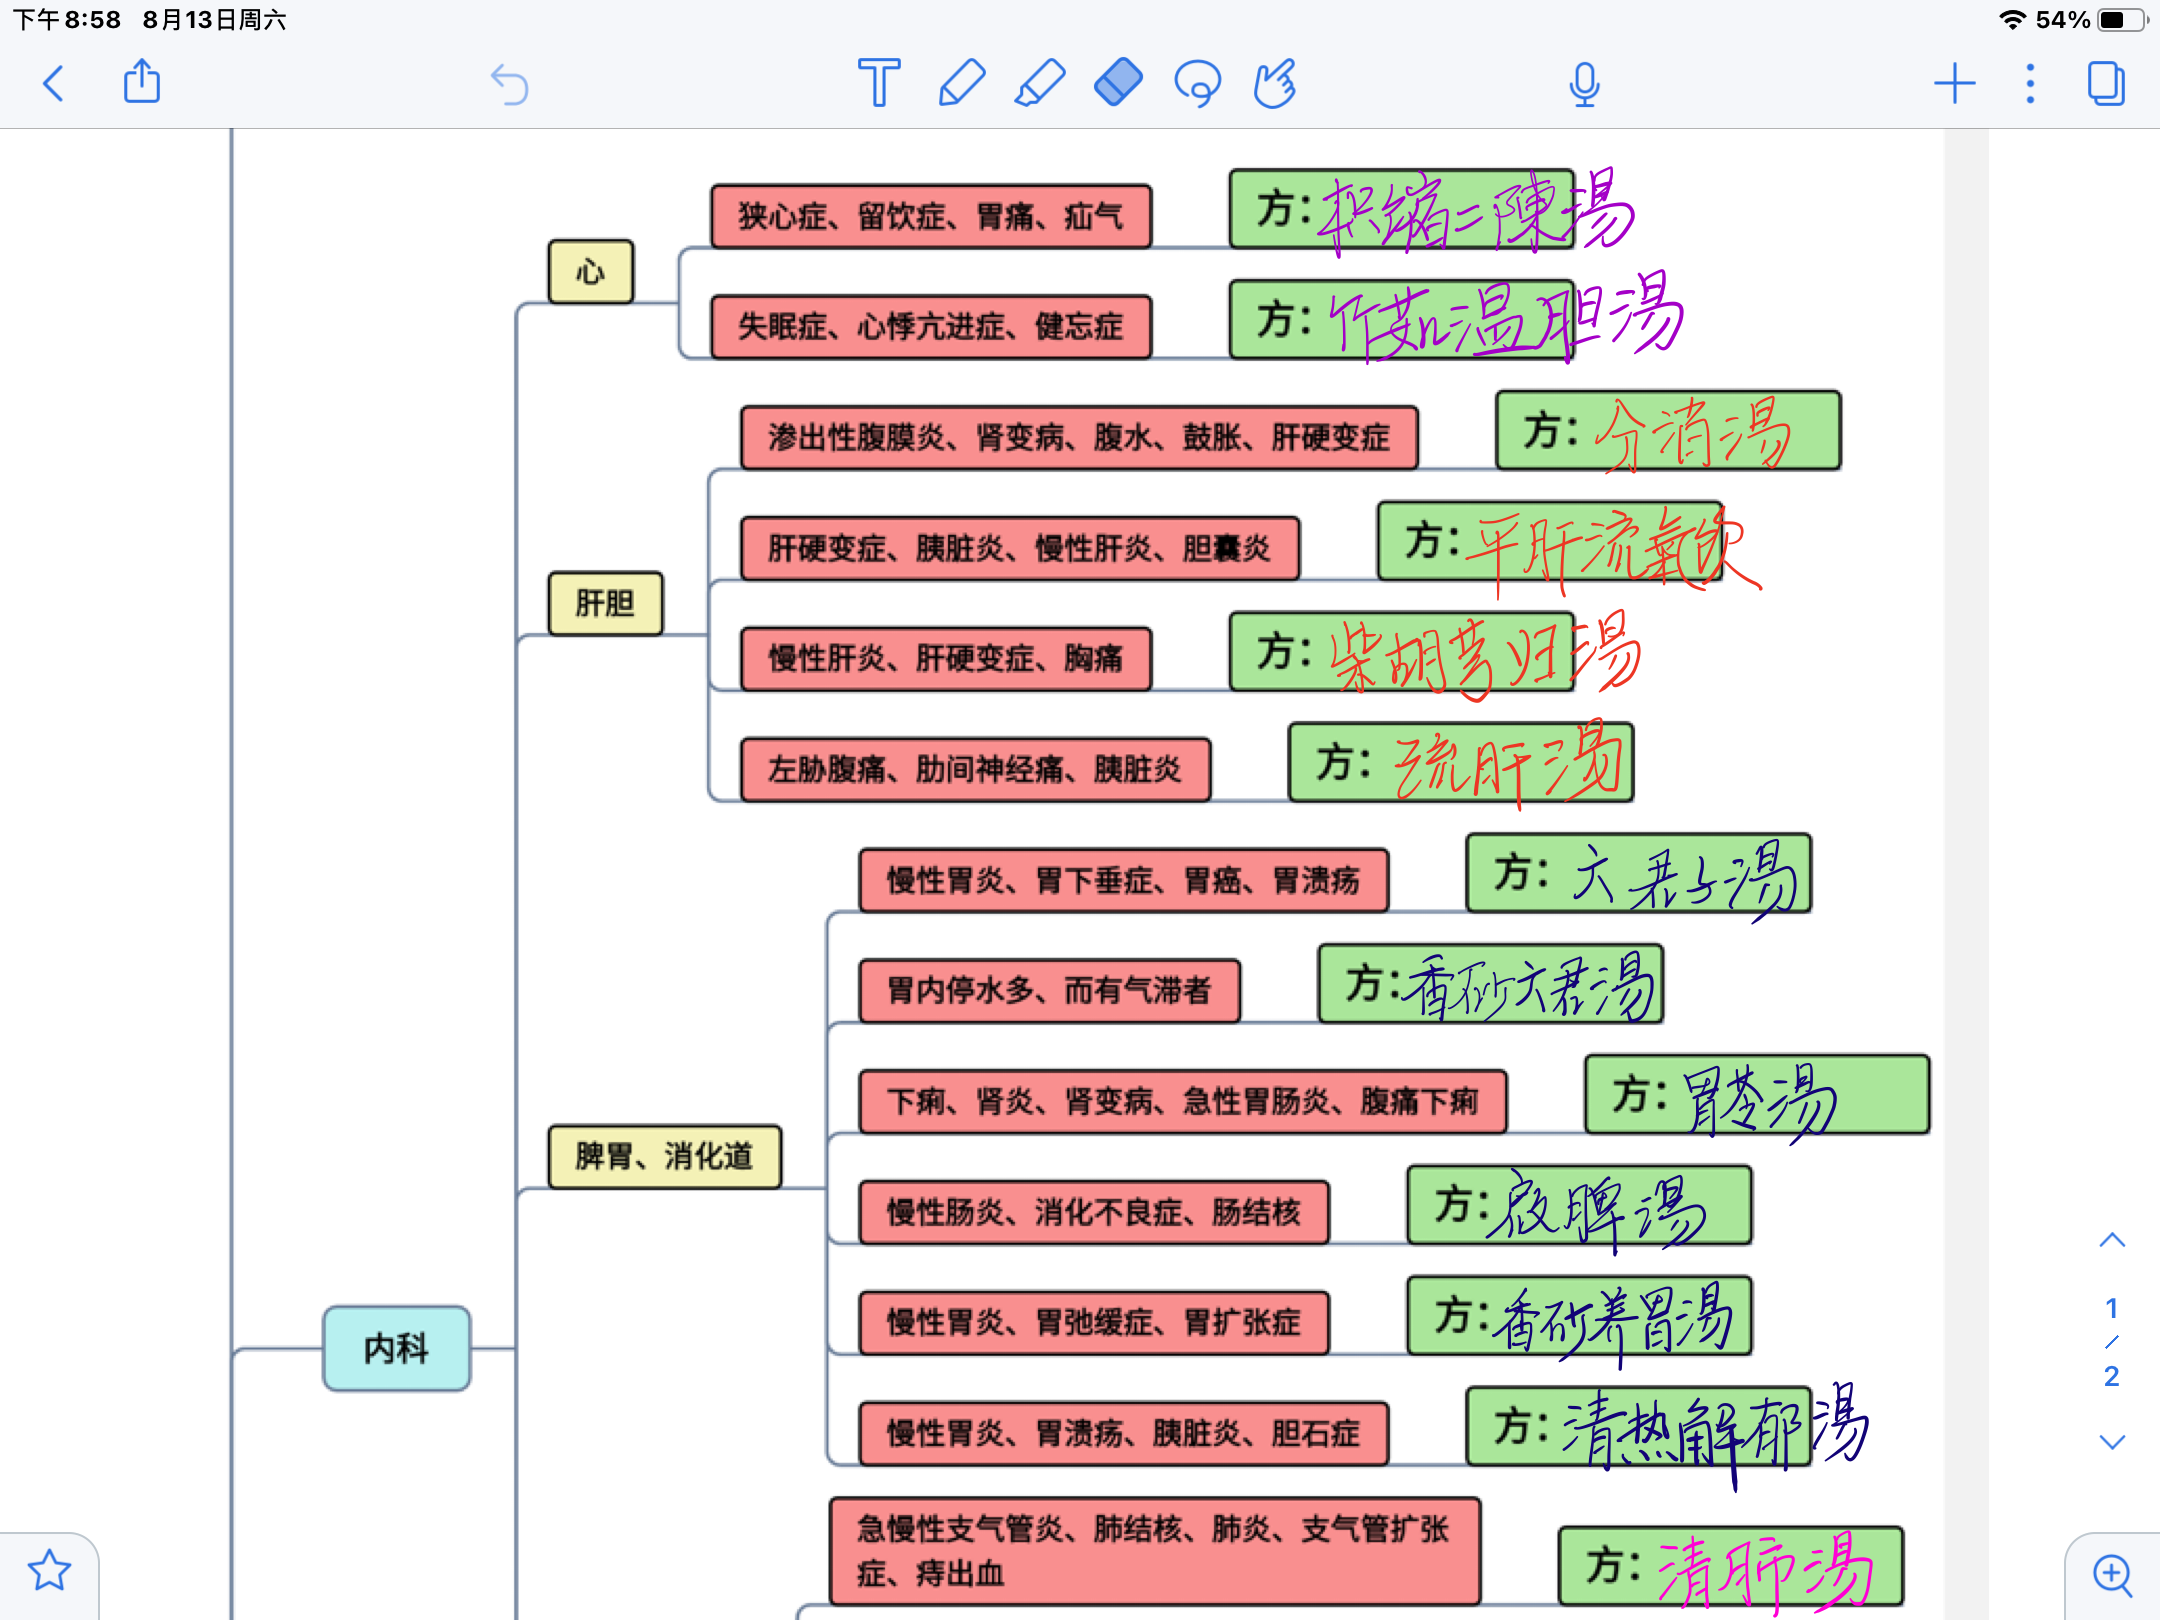Tap the zoom magnifier icon

(2113, 1576)
